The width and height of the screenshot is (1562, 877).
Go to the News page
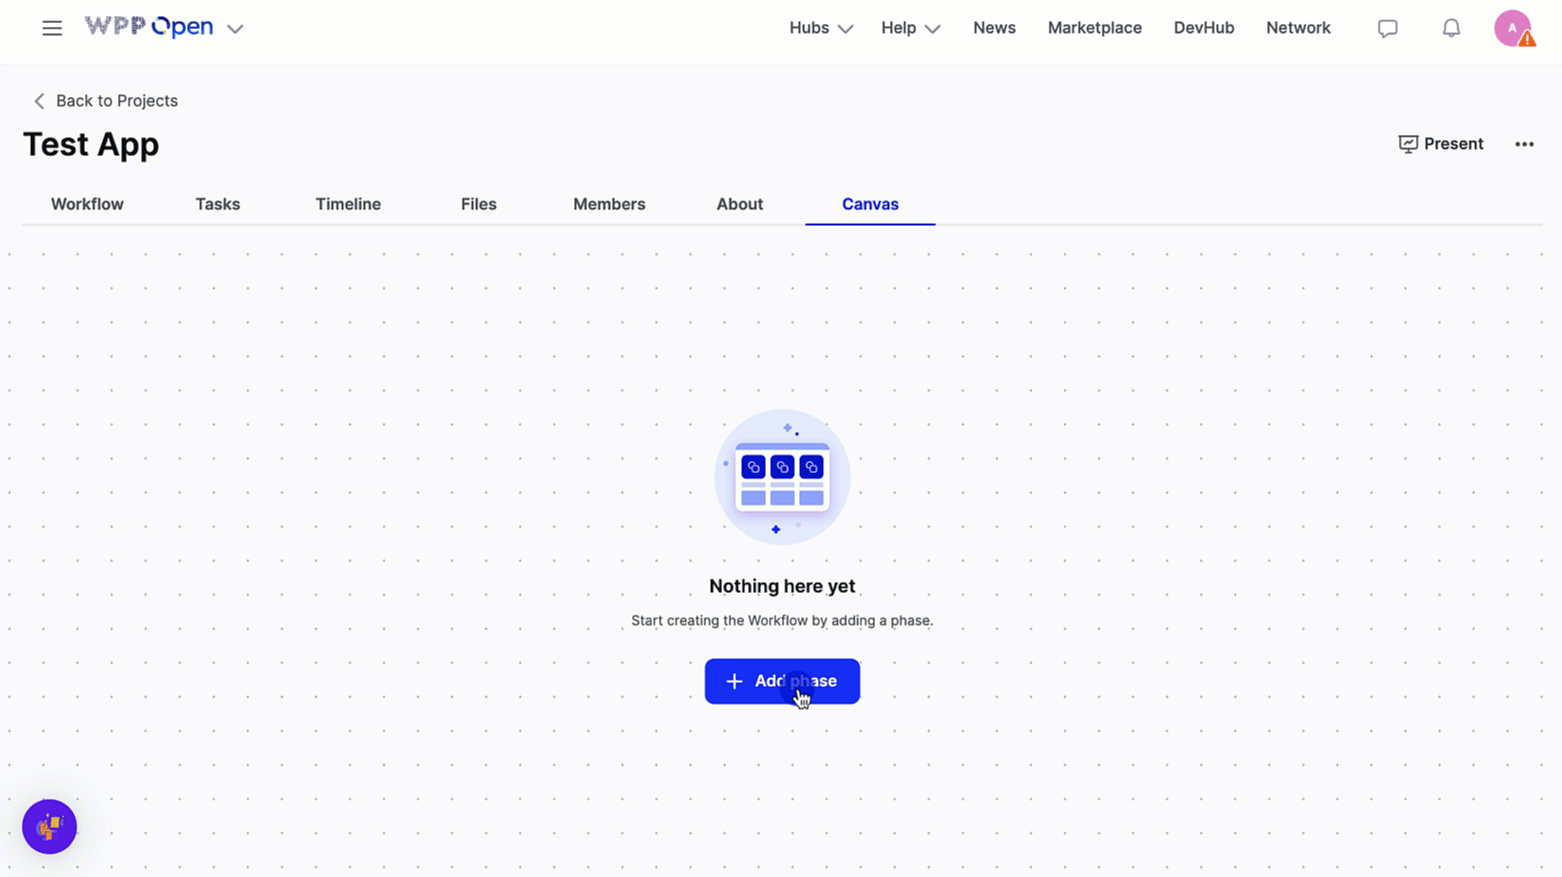coord(994,28)
